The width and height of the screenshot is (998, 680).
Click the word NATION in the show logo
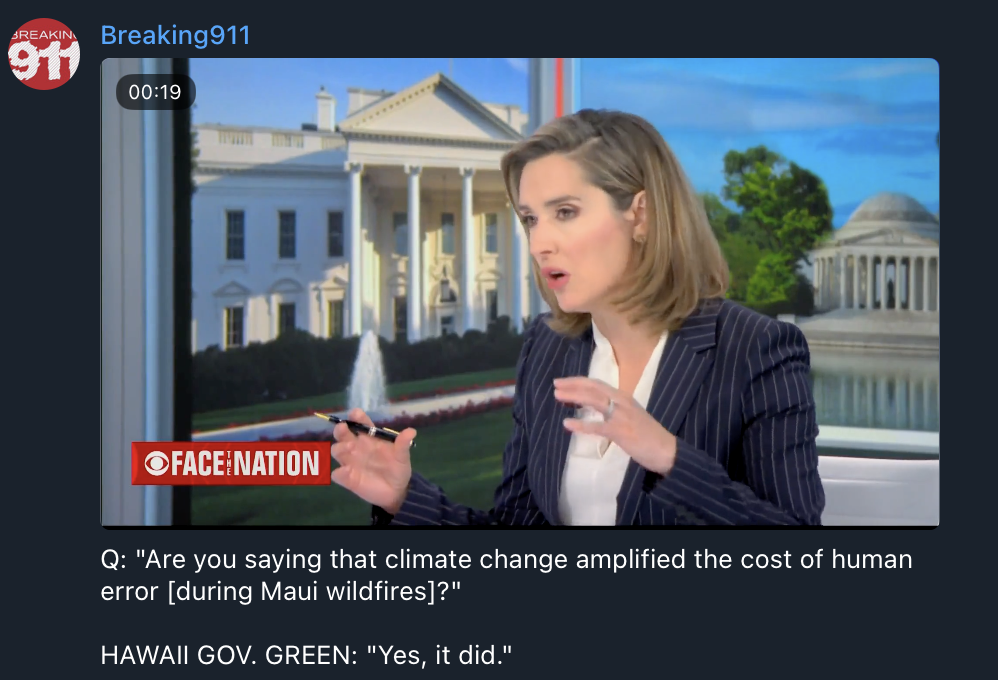point(276,464)
